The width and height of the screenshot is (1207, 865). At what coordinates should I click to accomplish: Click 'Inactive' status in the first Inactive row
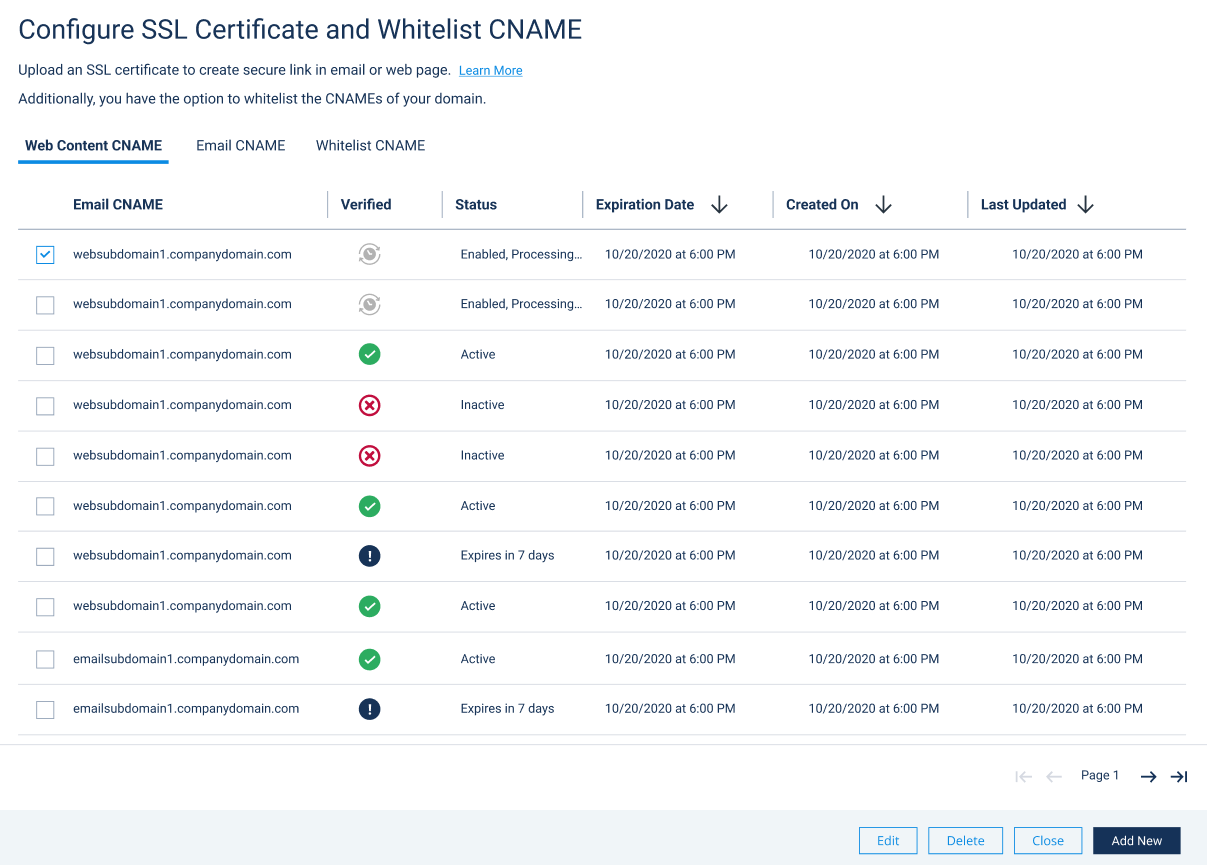click(482, 405)
